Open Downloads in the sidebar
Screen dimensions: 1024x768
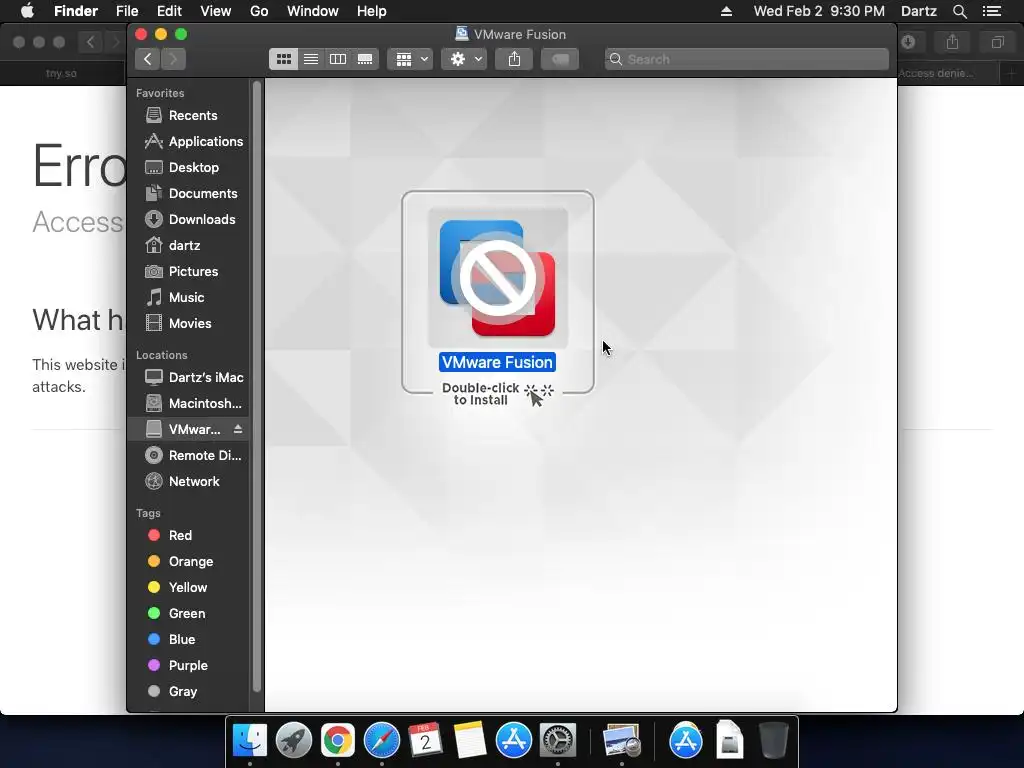pos(188,219)
